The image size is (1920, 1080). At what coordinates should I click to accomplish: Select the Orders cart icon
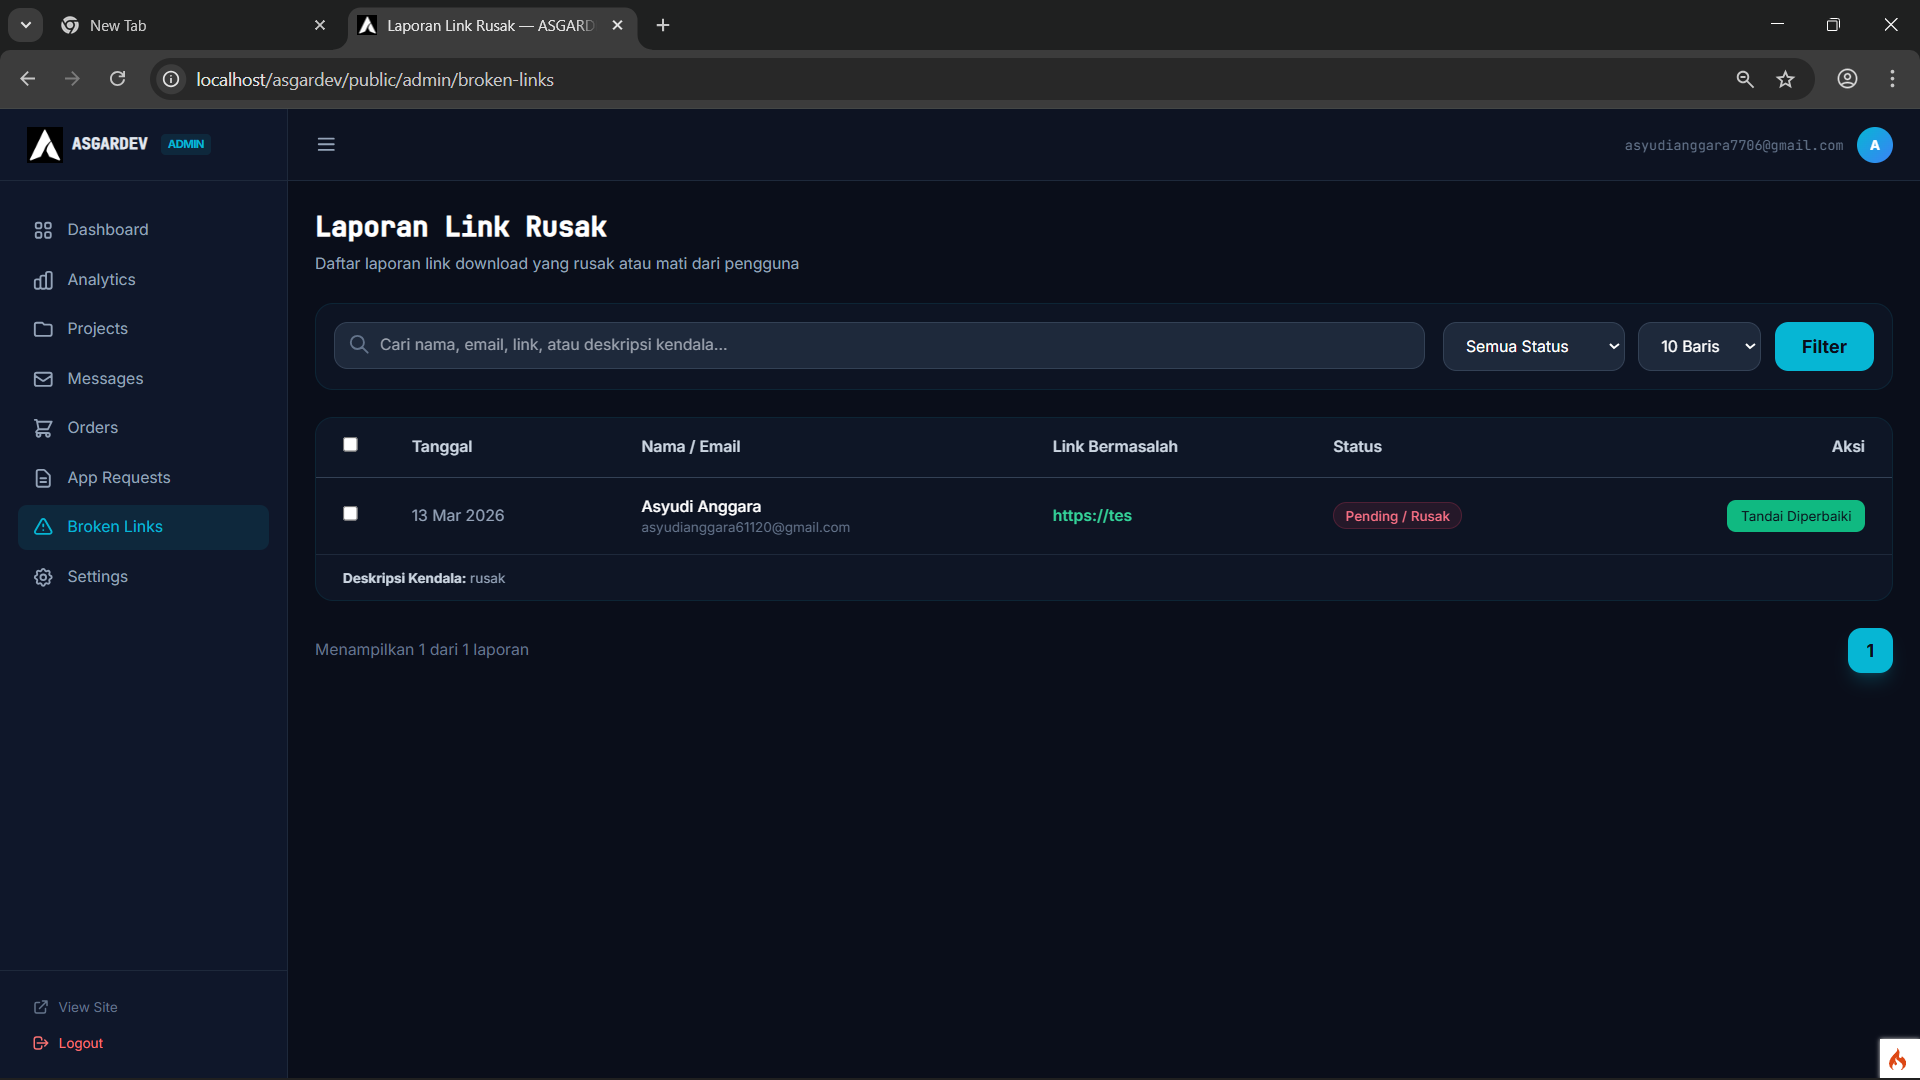[x=43, y=427]
